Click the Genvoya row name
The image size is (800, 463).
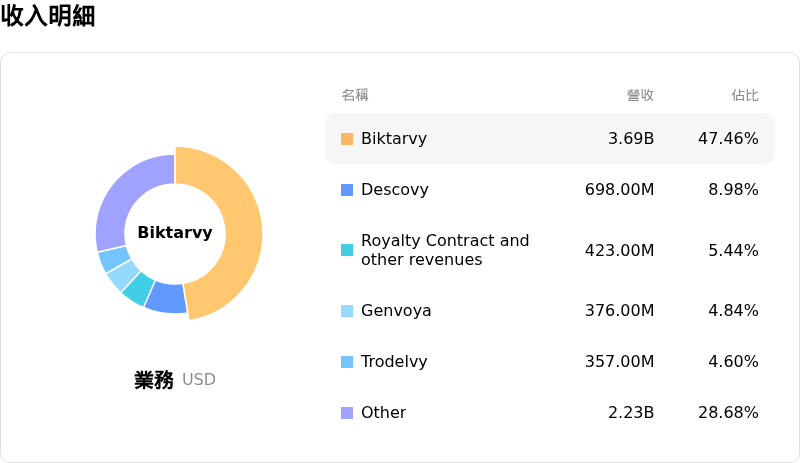(x=396, y=311)
